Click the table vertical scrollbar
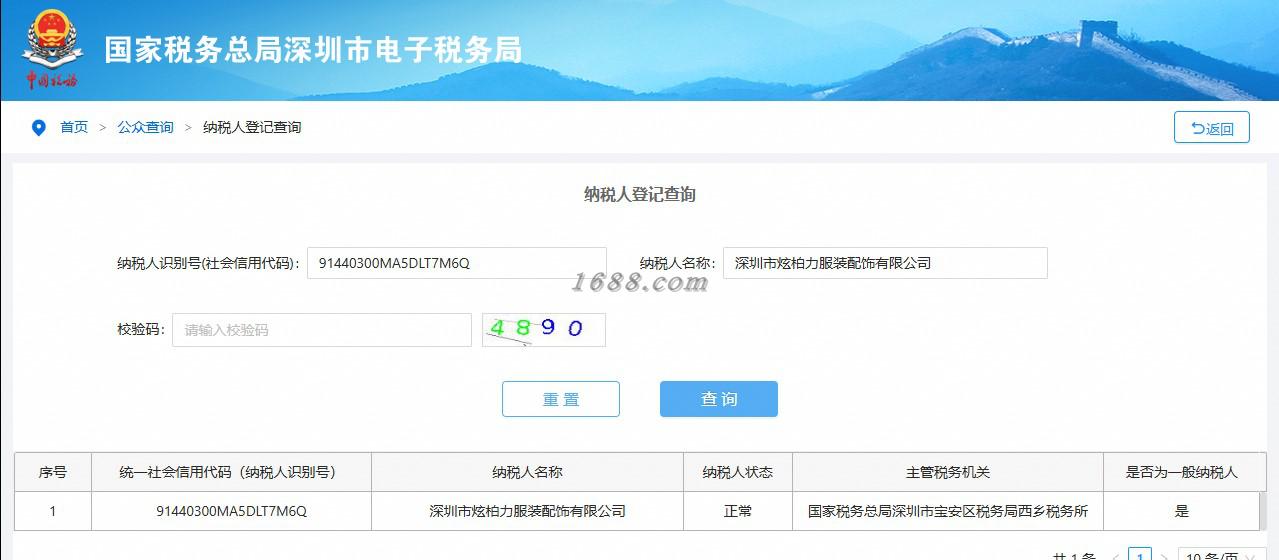Screen dimensions: 1279x560 [1263, 510]
